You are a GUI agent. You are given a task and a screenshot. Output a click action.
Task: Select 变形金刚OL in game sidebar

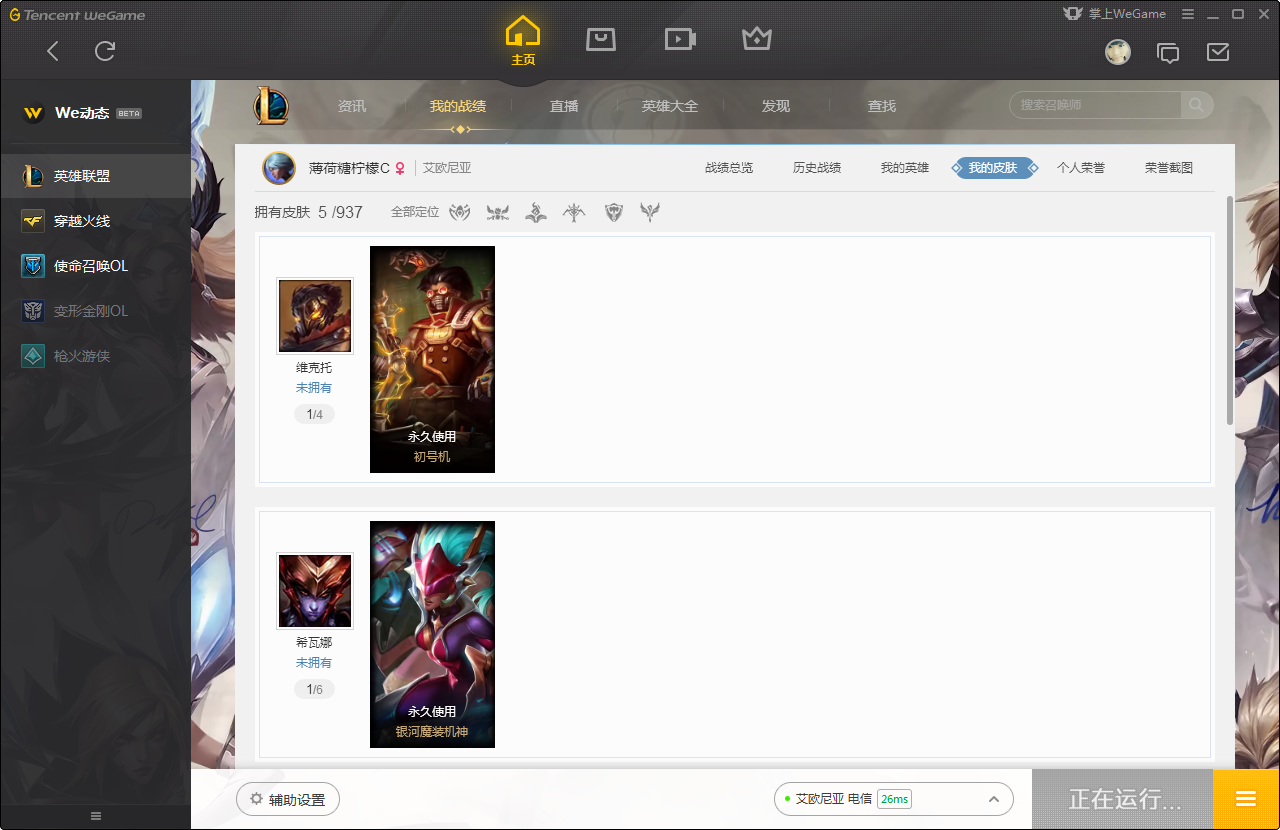tap(95, 311)
